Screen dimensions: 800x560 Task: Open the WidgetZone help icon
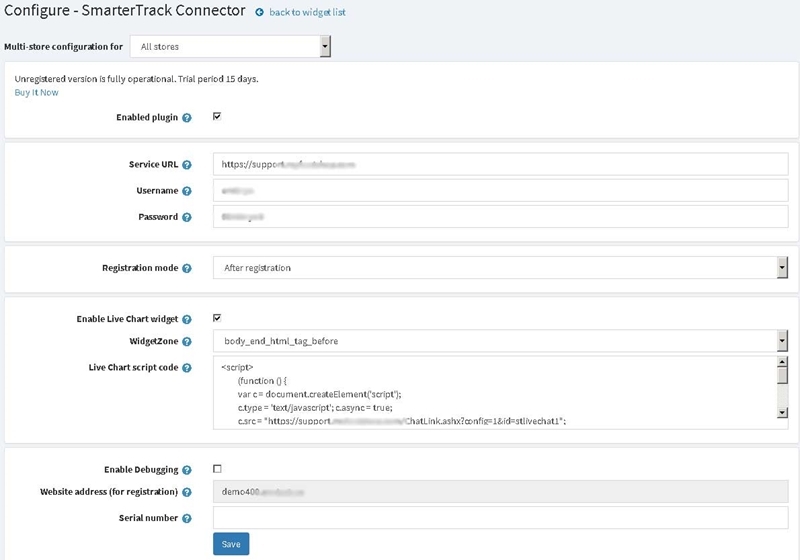[187, 342]
